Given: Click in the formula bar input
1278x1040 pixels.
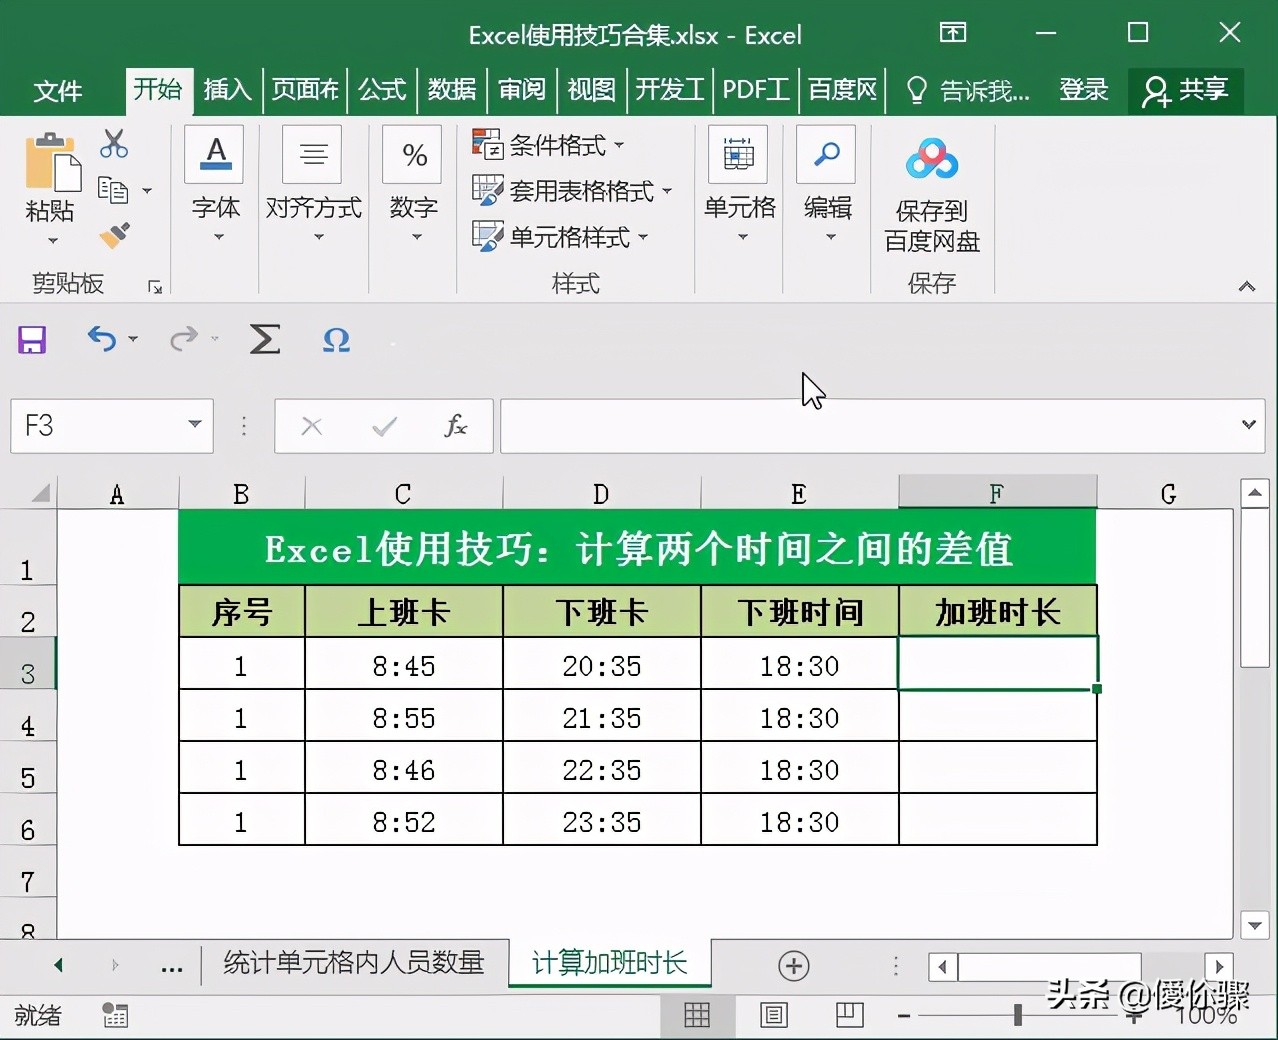Looking at the screenshot, I should [x=868, y=426].
